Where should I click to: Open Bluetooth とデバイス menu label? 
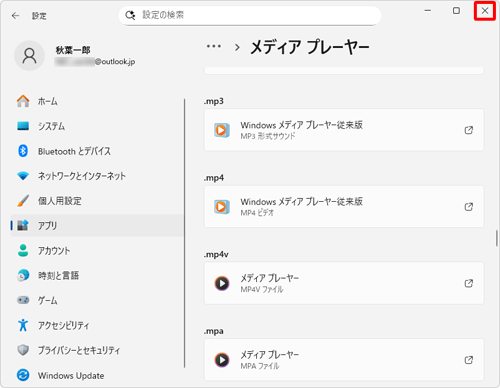click(74, 151)
